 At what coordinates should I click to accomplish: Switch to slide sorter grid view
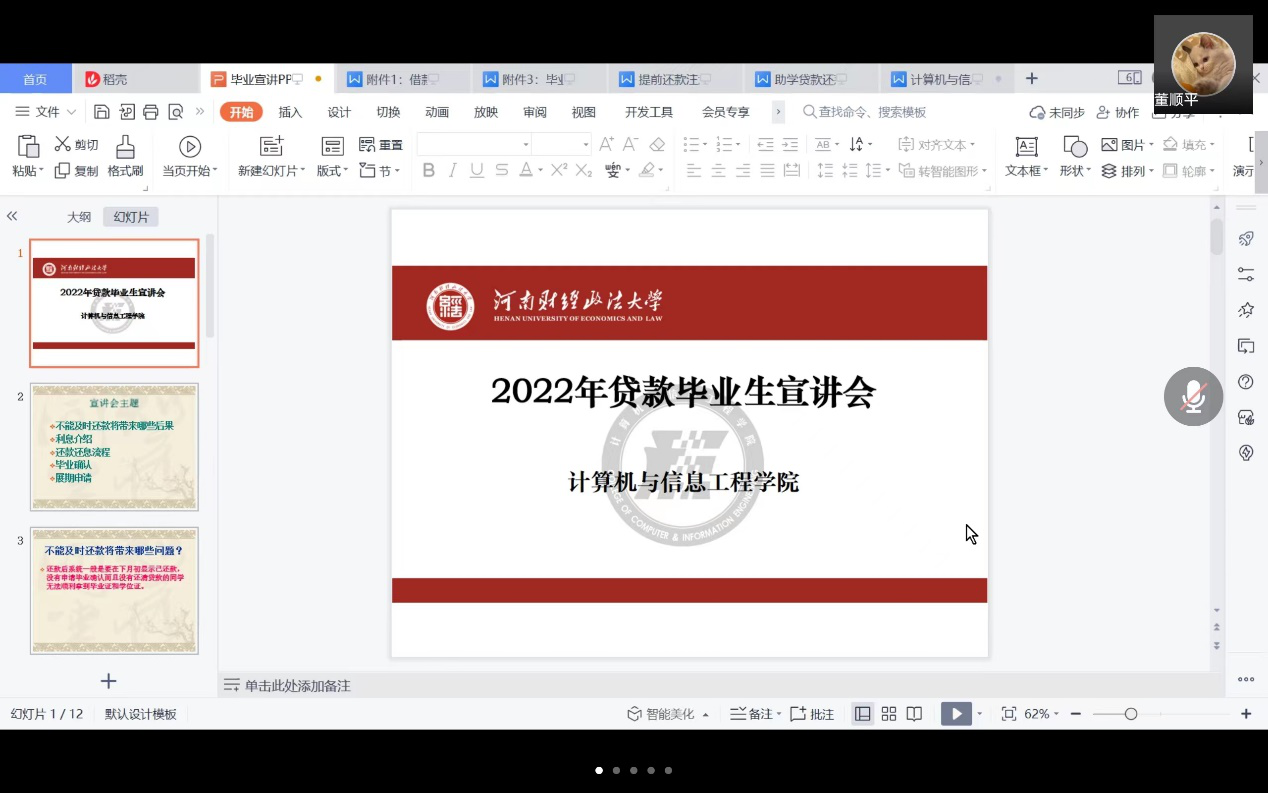[888, 714]
